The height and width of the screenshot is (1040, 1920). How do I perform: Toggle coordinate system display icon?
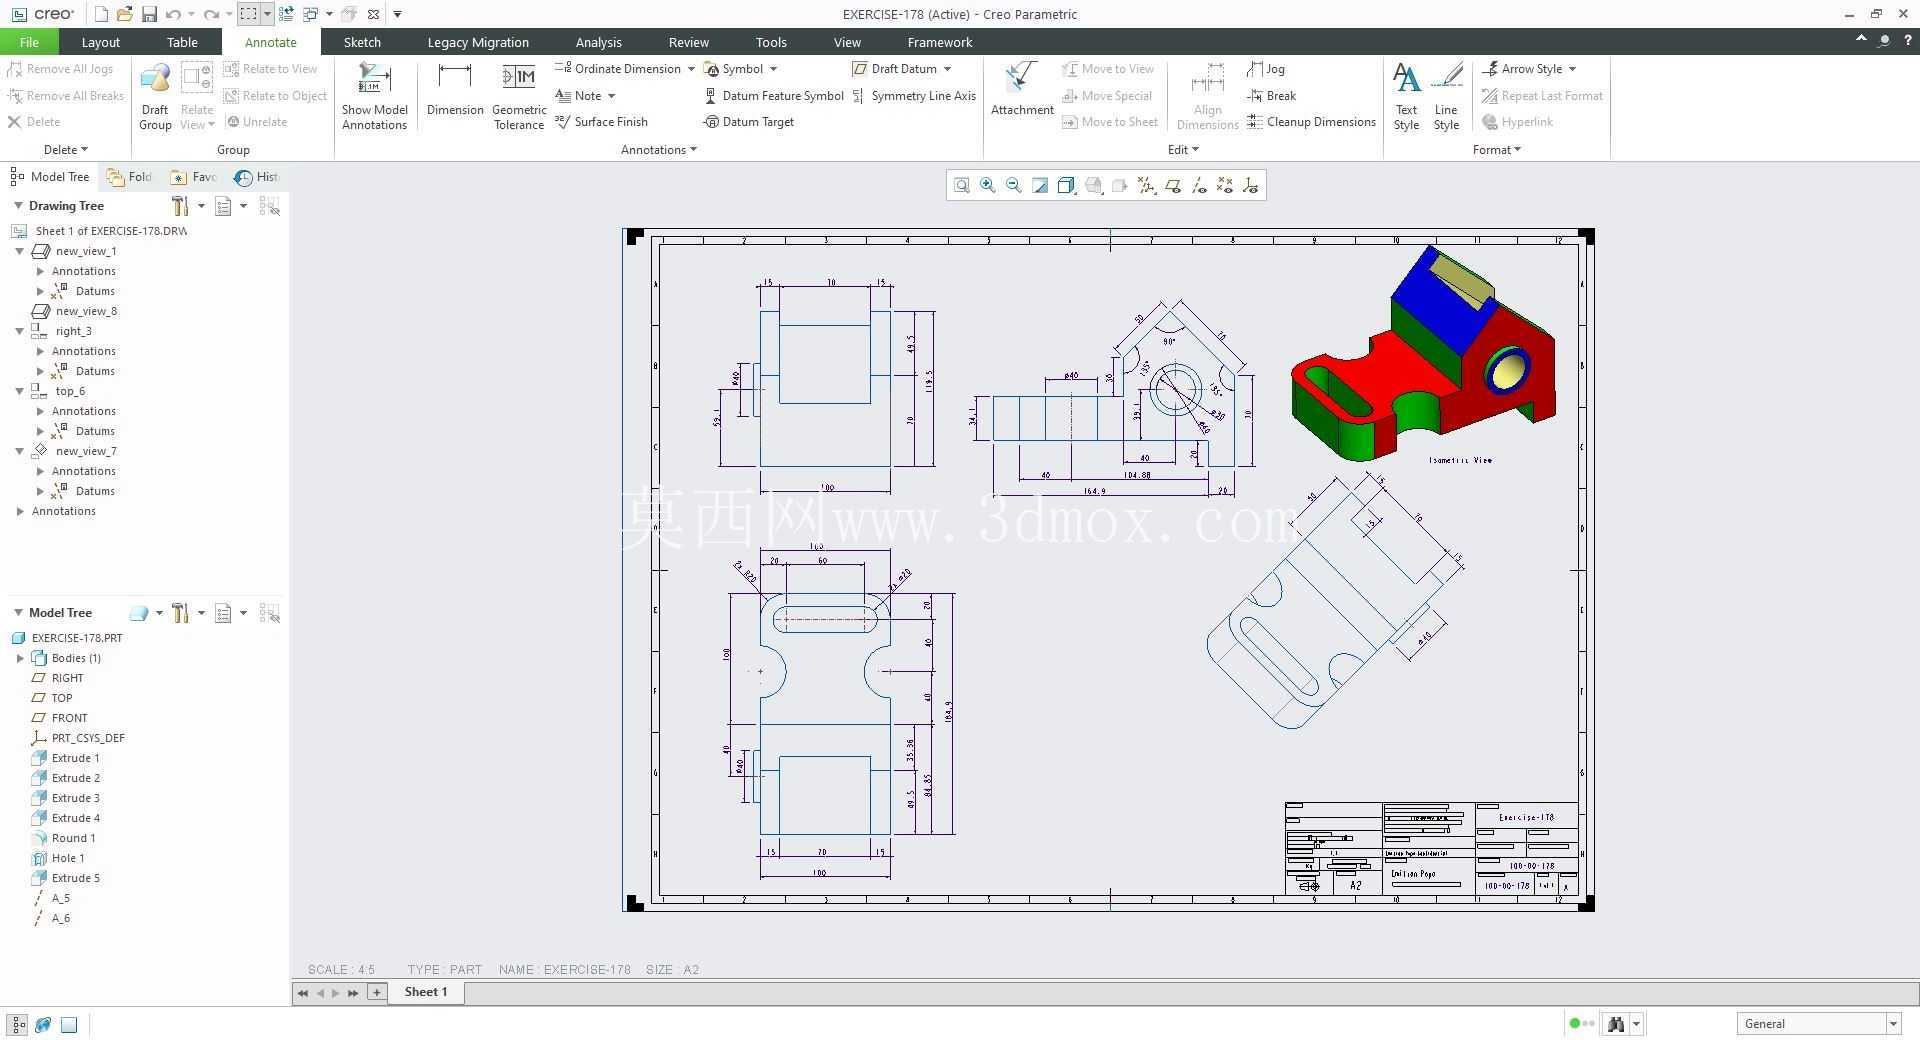tap(1251, 185)
